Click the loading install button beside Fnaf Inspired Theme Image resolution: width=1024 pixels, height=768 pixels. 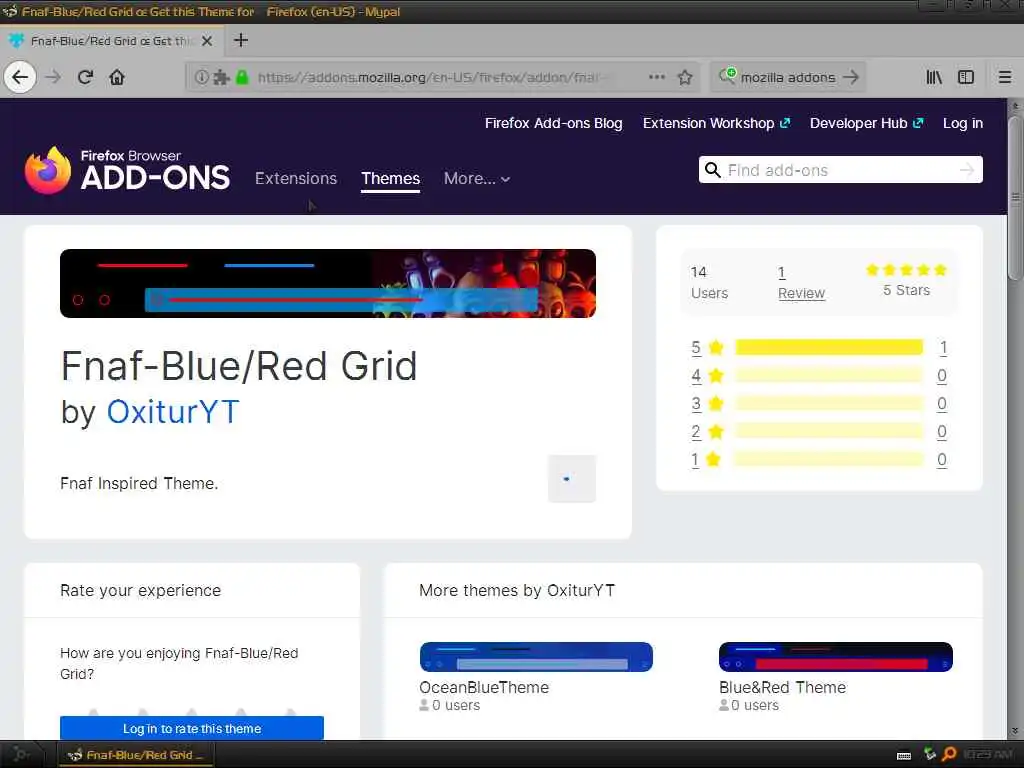click(x=571, y=479)
